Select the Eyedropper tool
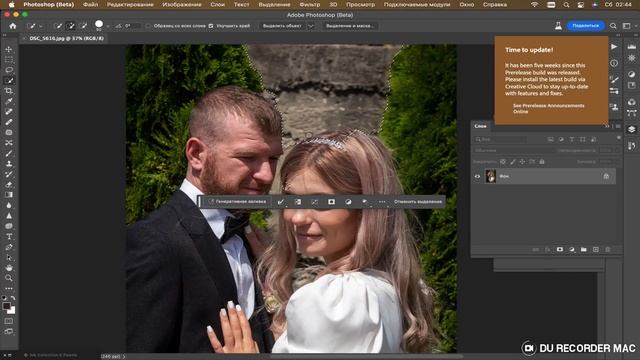 click(x=9, y=101)
